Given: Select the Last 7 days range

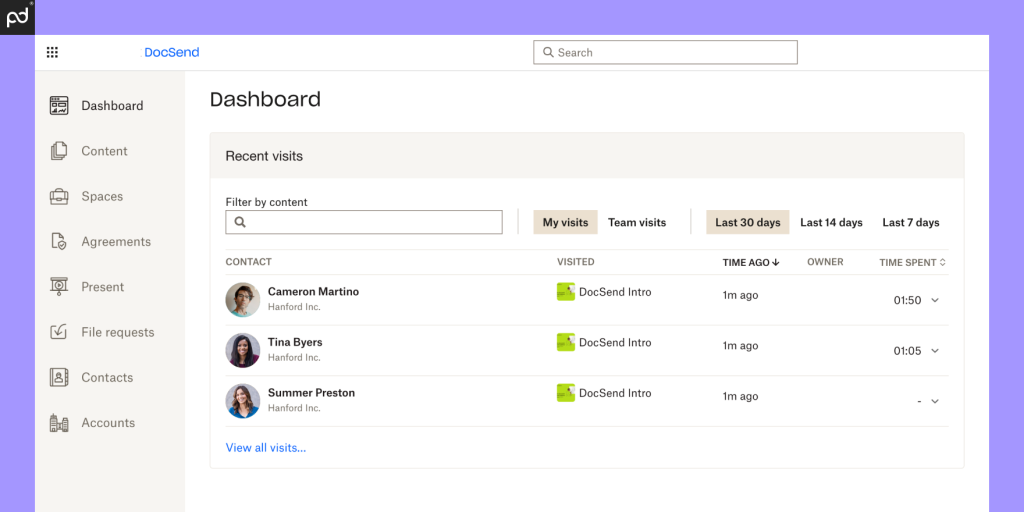Looking at the screenshot, I should 911,222.
